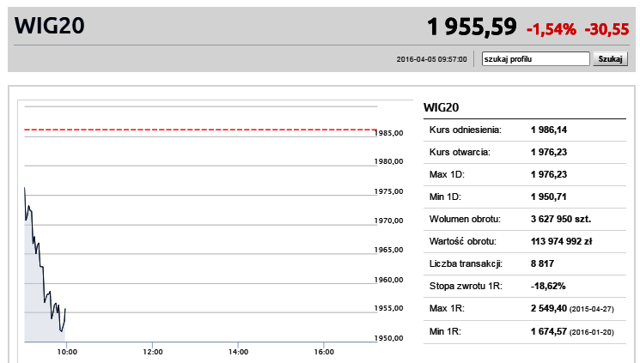Click the 12:00 time axis label
The image size is (640, 363).
click(153, 352)
